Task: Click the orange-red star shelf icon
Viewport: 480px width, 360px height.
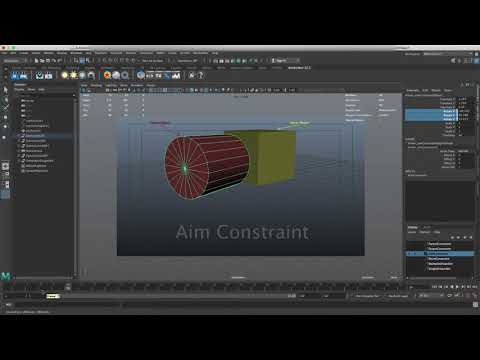Action: 107,76
